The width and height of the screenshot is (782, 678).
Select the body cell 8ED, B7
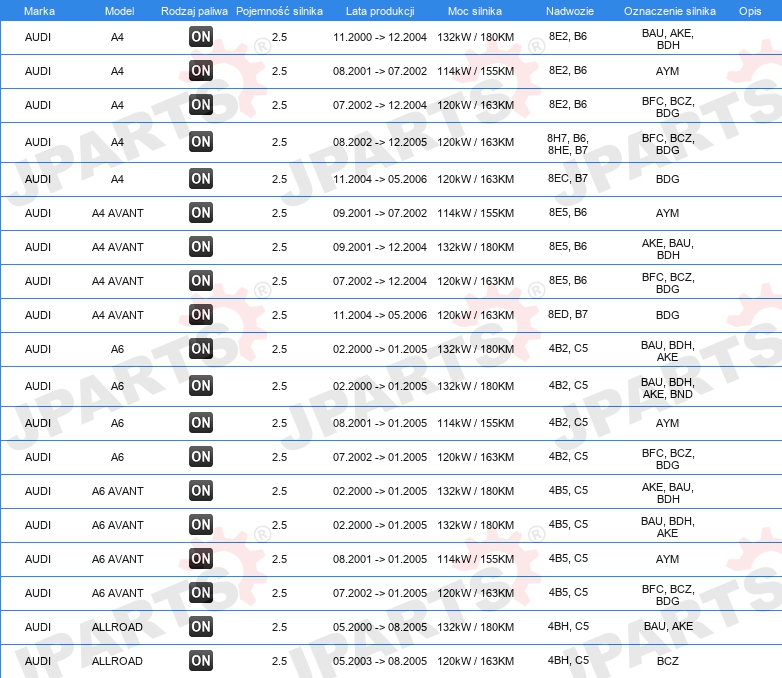(x=568, y=314)
